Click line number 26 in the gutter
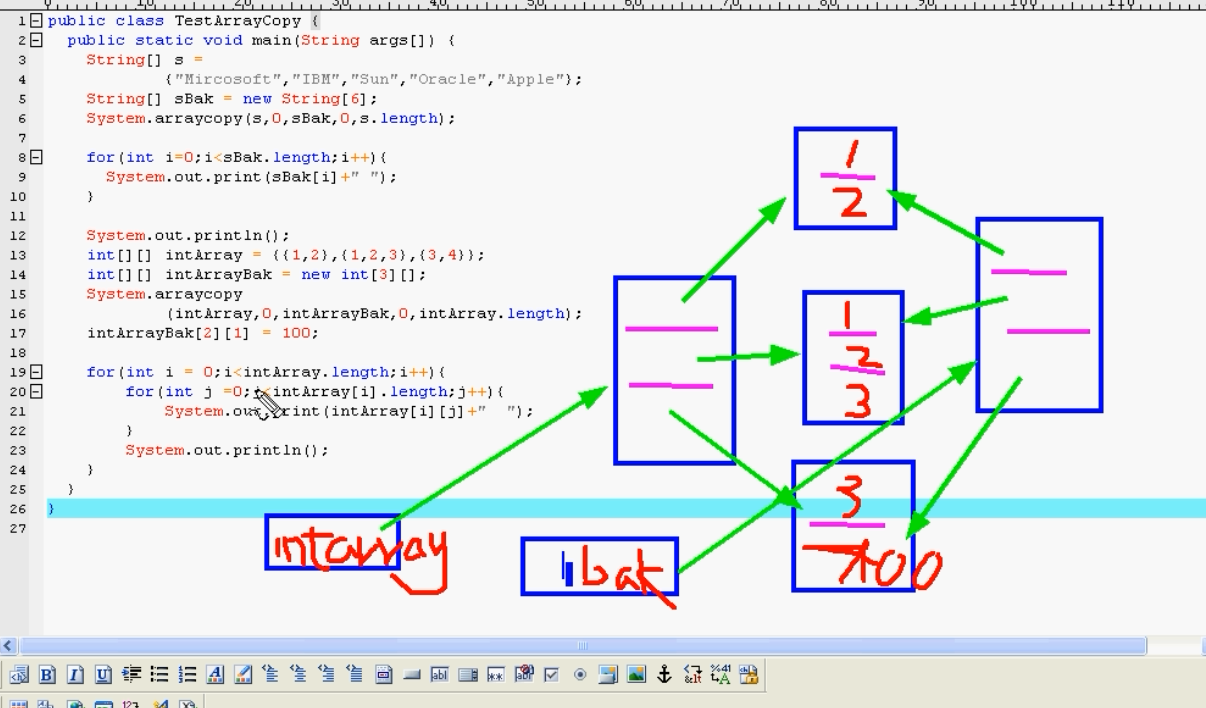The image size is (1206, 708). click(19, 508)
